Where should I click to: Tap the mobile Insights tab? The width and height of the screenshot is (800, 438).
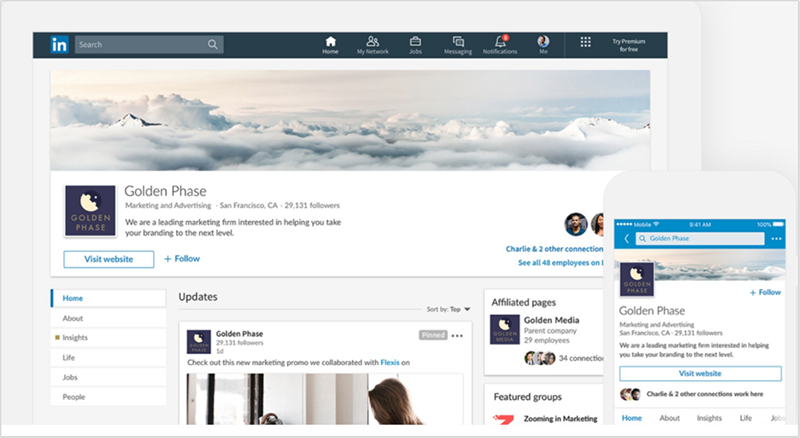pos(709,418)
